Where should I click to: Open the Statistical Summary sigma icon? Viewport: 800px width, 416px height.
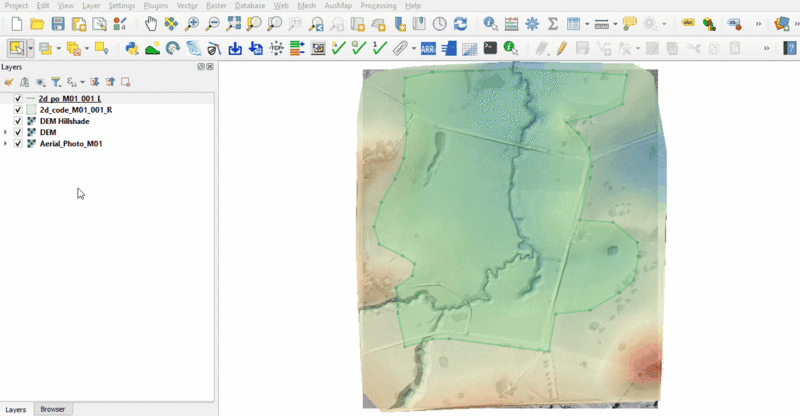click(551, 23)
